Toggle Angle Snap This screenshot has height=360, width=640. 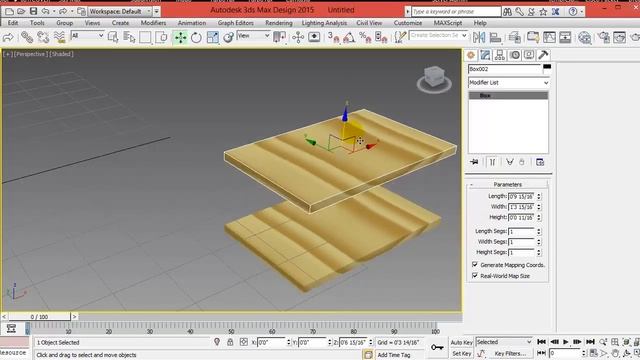349,37
